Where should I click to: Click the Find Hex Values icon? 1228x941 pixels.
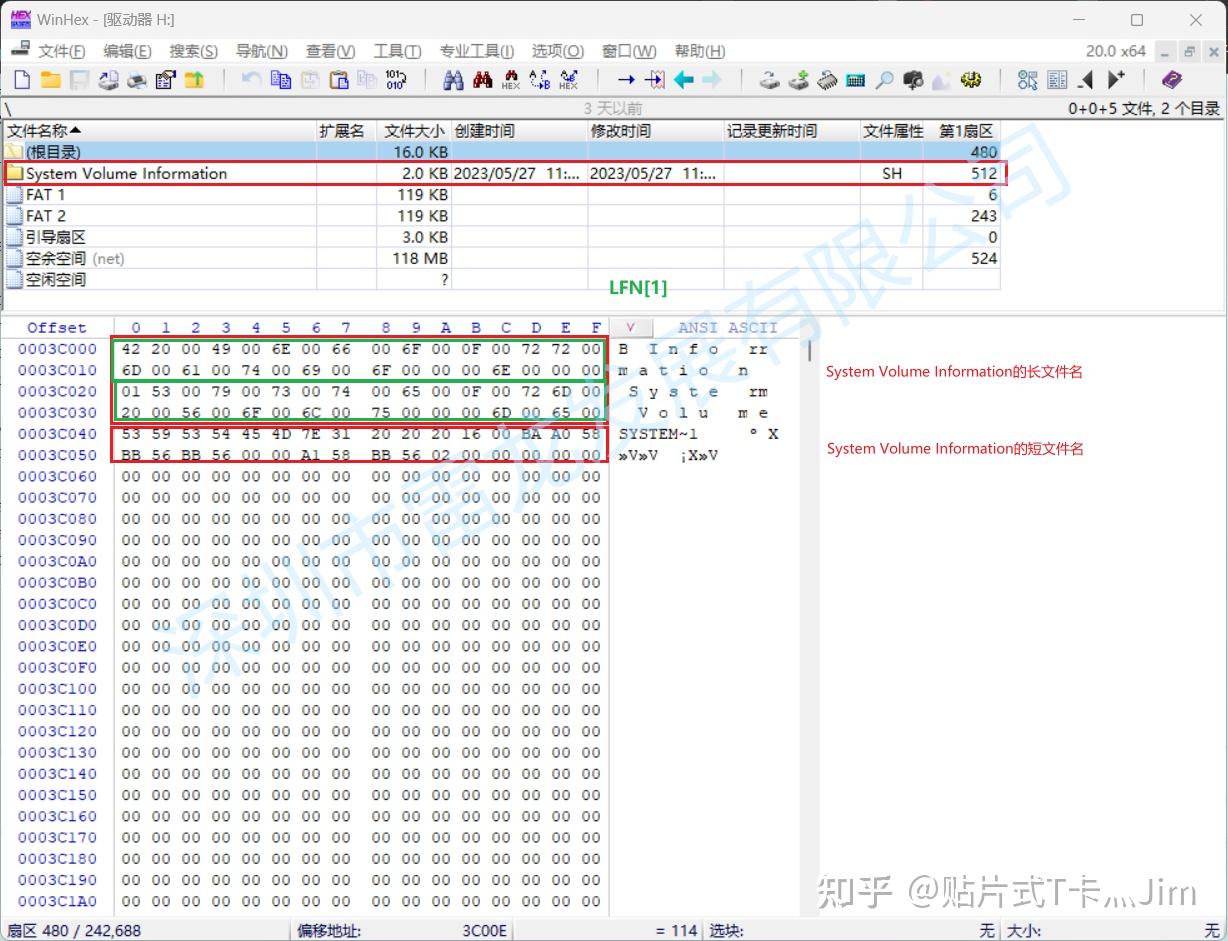tap(511, 80)
